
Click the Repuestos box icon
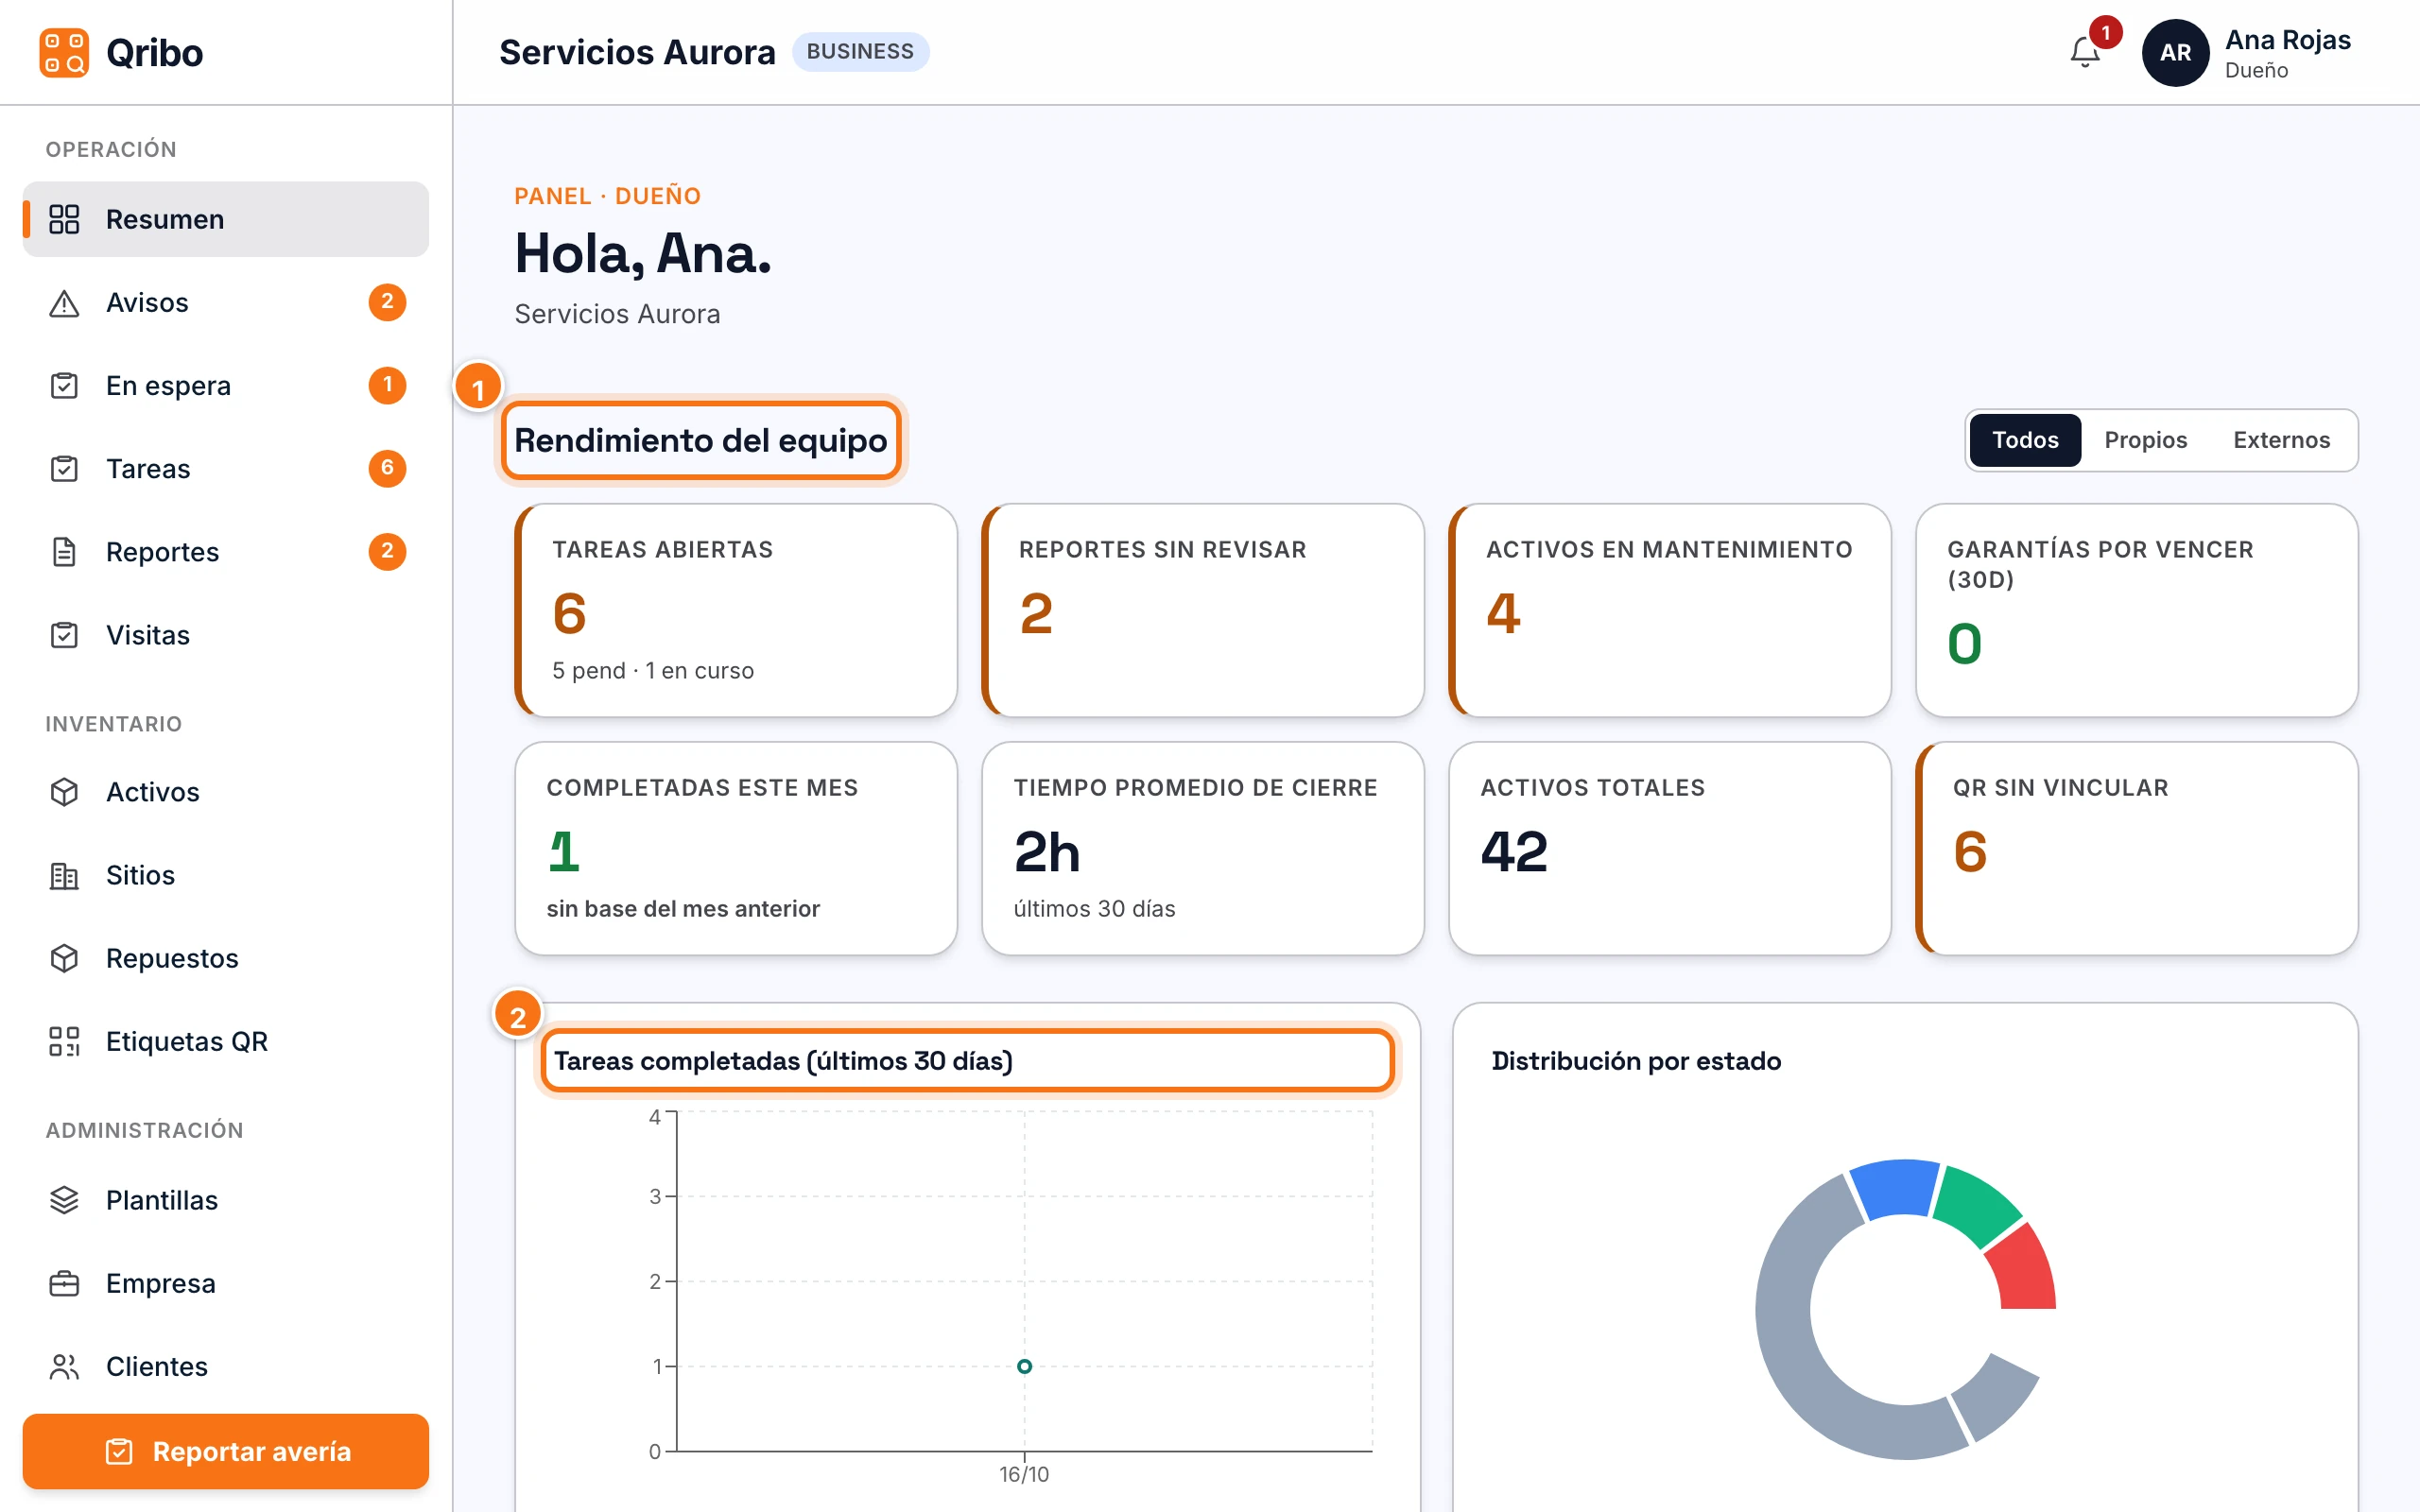pyautogui.click(x=64, y=958)
